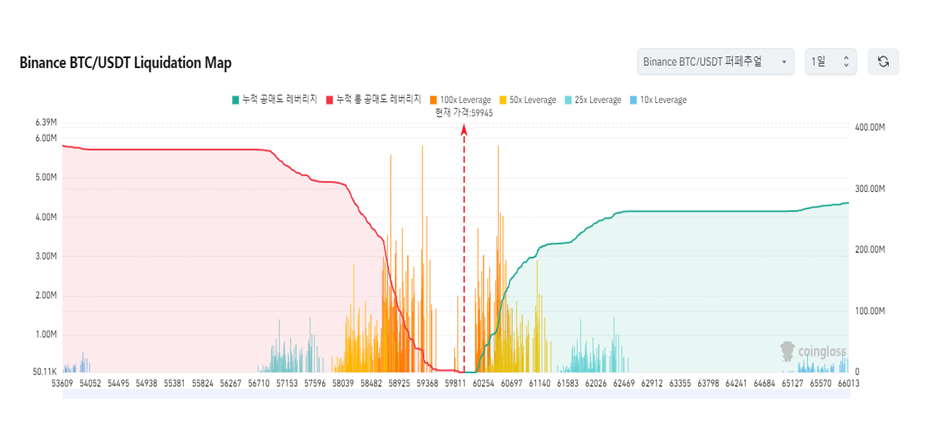Toggle the 10x Leverage legend series
The width and height of the screenshot is (926, 432).
click(658, 100)
